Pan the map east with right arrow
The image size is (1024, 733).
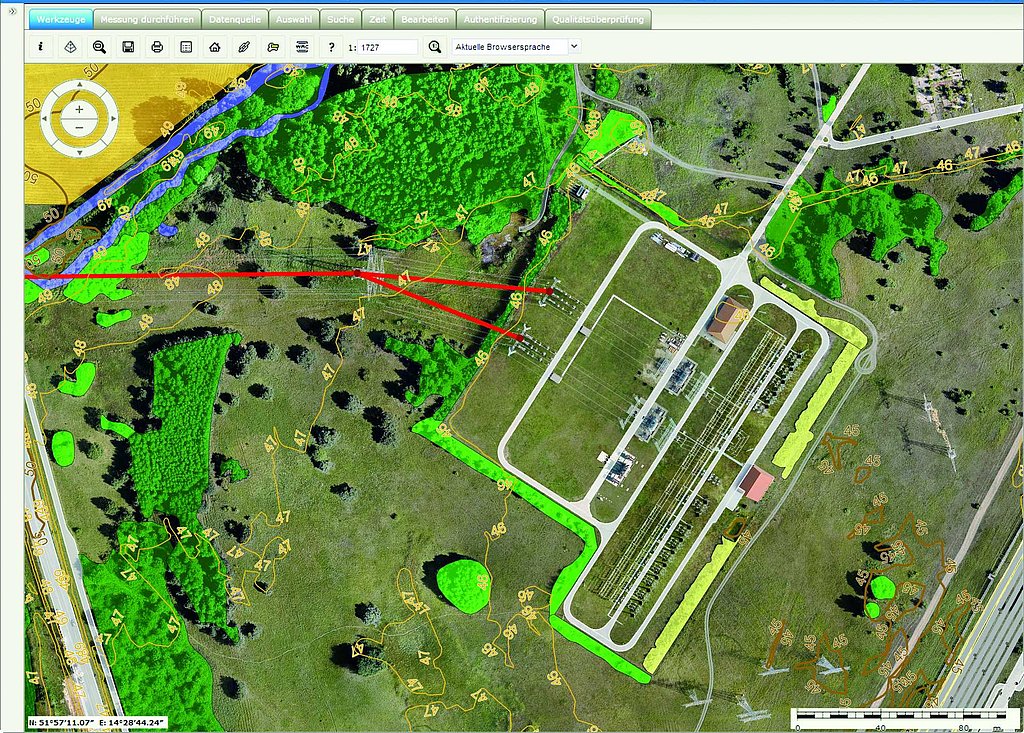tap(113, 119)
